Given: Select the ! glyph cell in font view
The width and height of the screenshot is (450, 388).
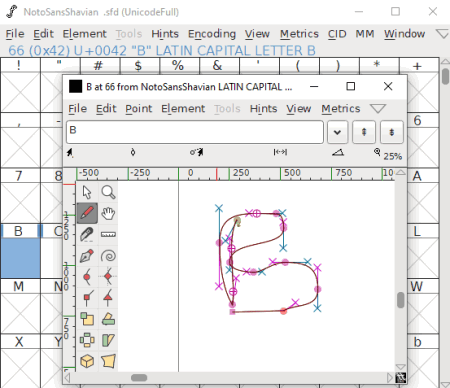Looking at the screenshot, I should coord(20,92).
